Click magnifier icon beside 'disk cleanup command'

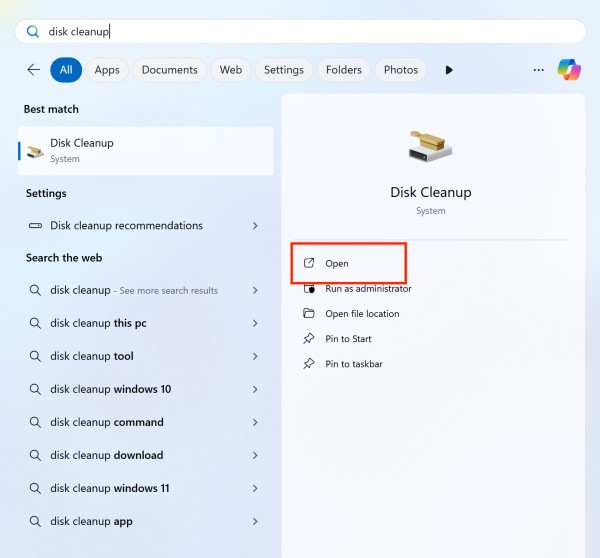[35, 422]
